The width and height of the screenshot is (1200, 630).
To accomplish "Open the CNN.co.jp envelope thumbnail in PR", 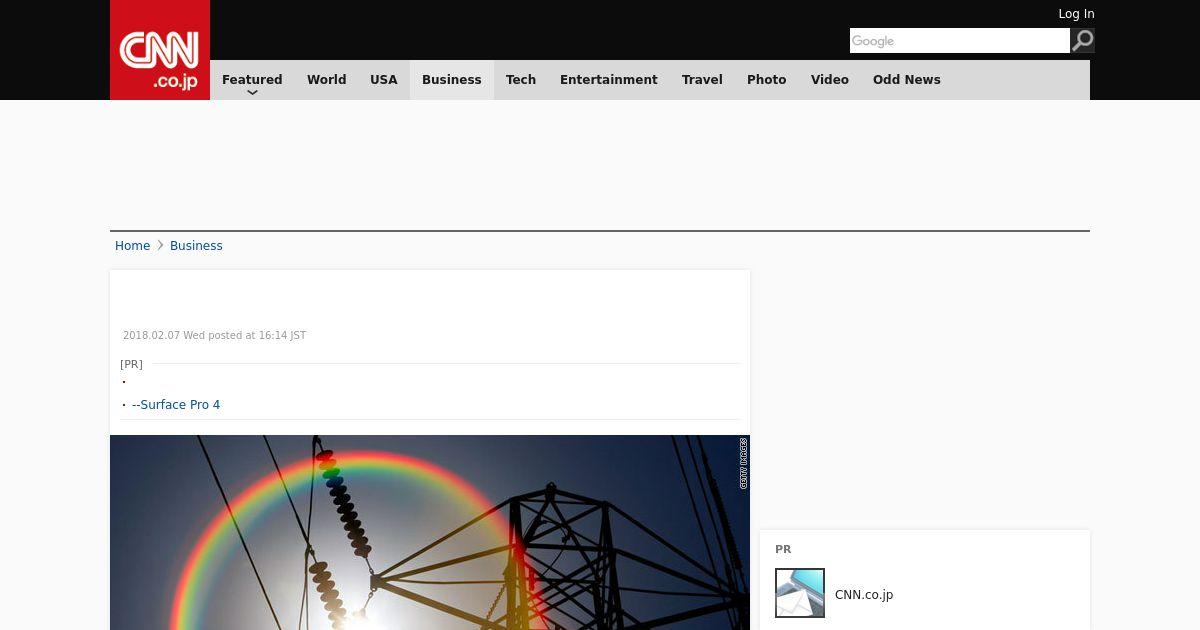I will (x=800, y=593).
